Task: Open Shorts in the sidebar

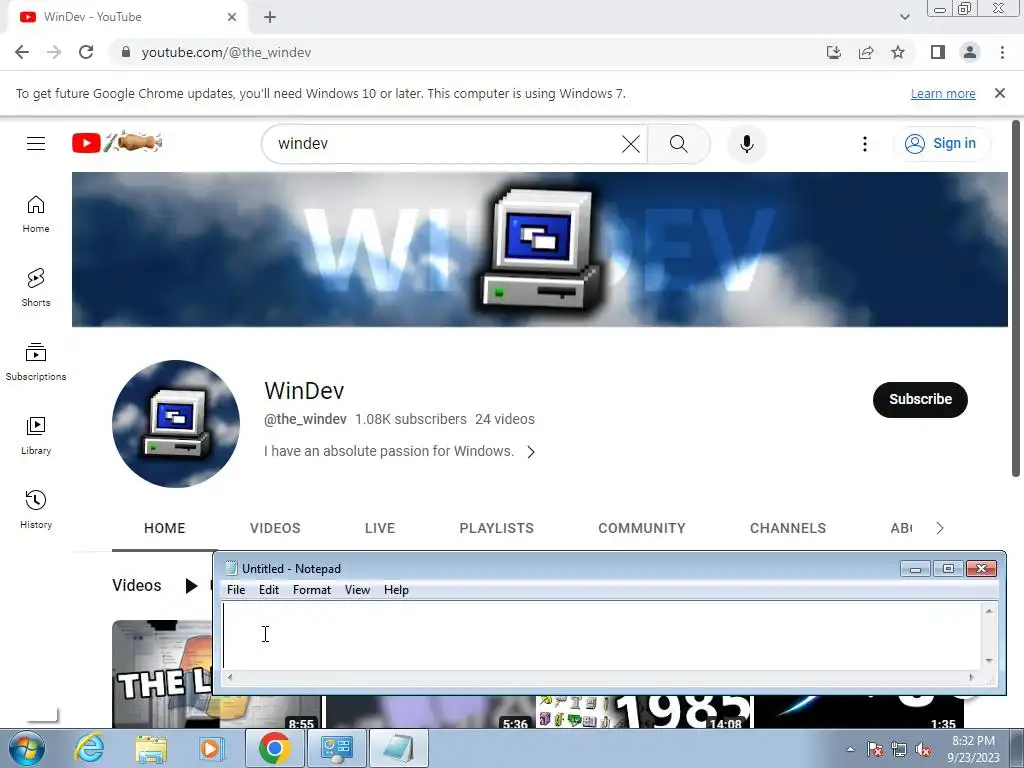Action: pyautogui.click(x=36, y=288)
